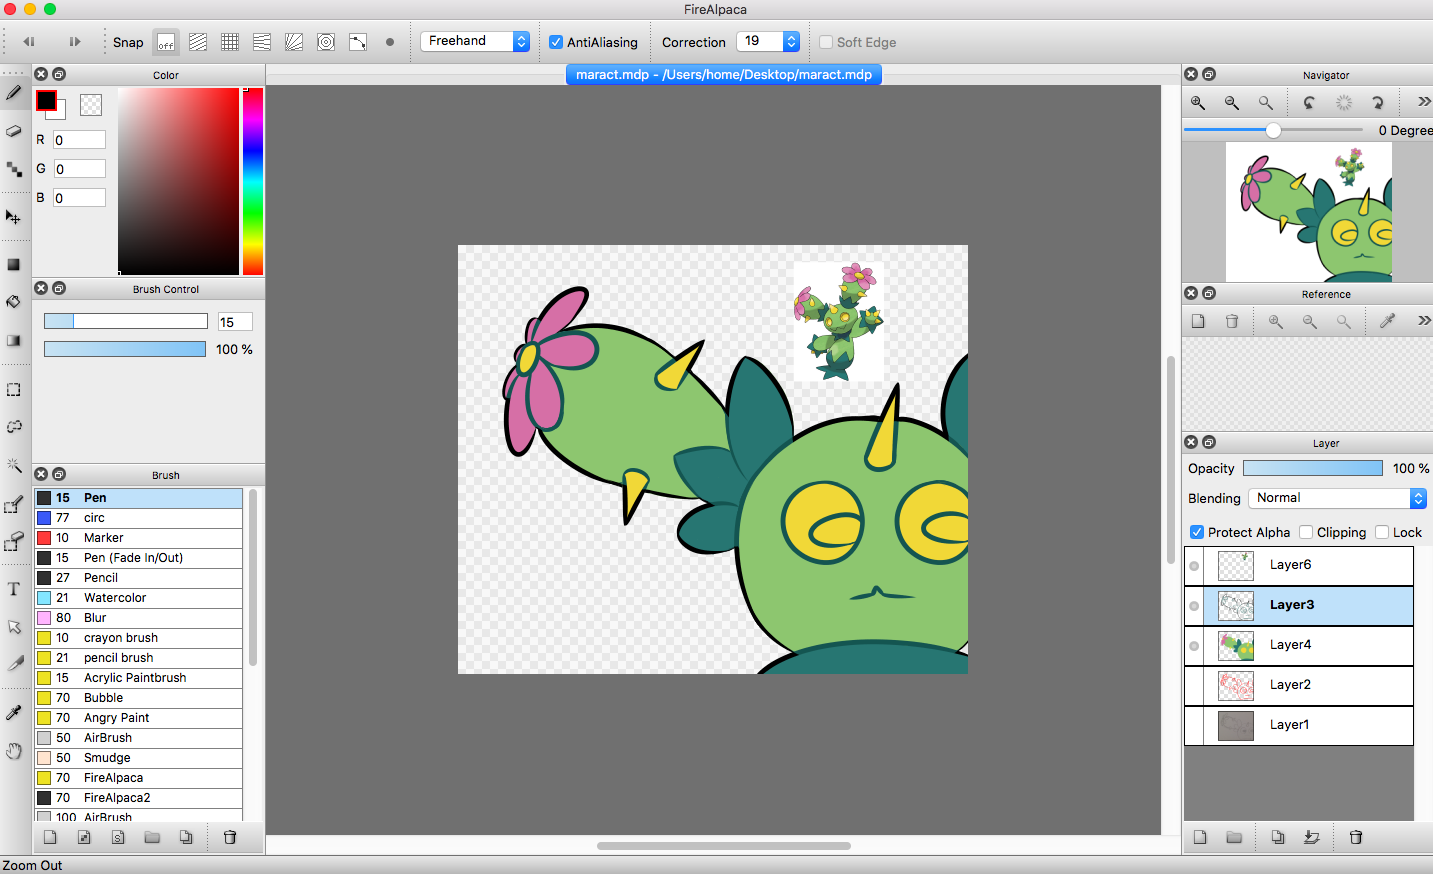The width and height of the screenshot is (1433, 874).
Task: Click the brush size slider
Action: (x=126, y=321)
